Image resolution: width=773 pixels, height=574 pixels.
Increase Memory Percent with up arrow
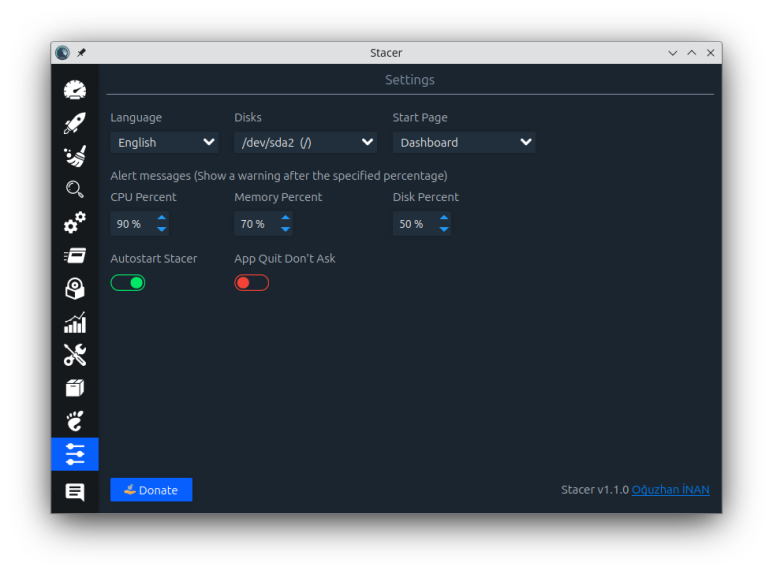285,217
